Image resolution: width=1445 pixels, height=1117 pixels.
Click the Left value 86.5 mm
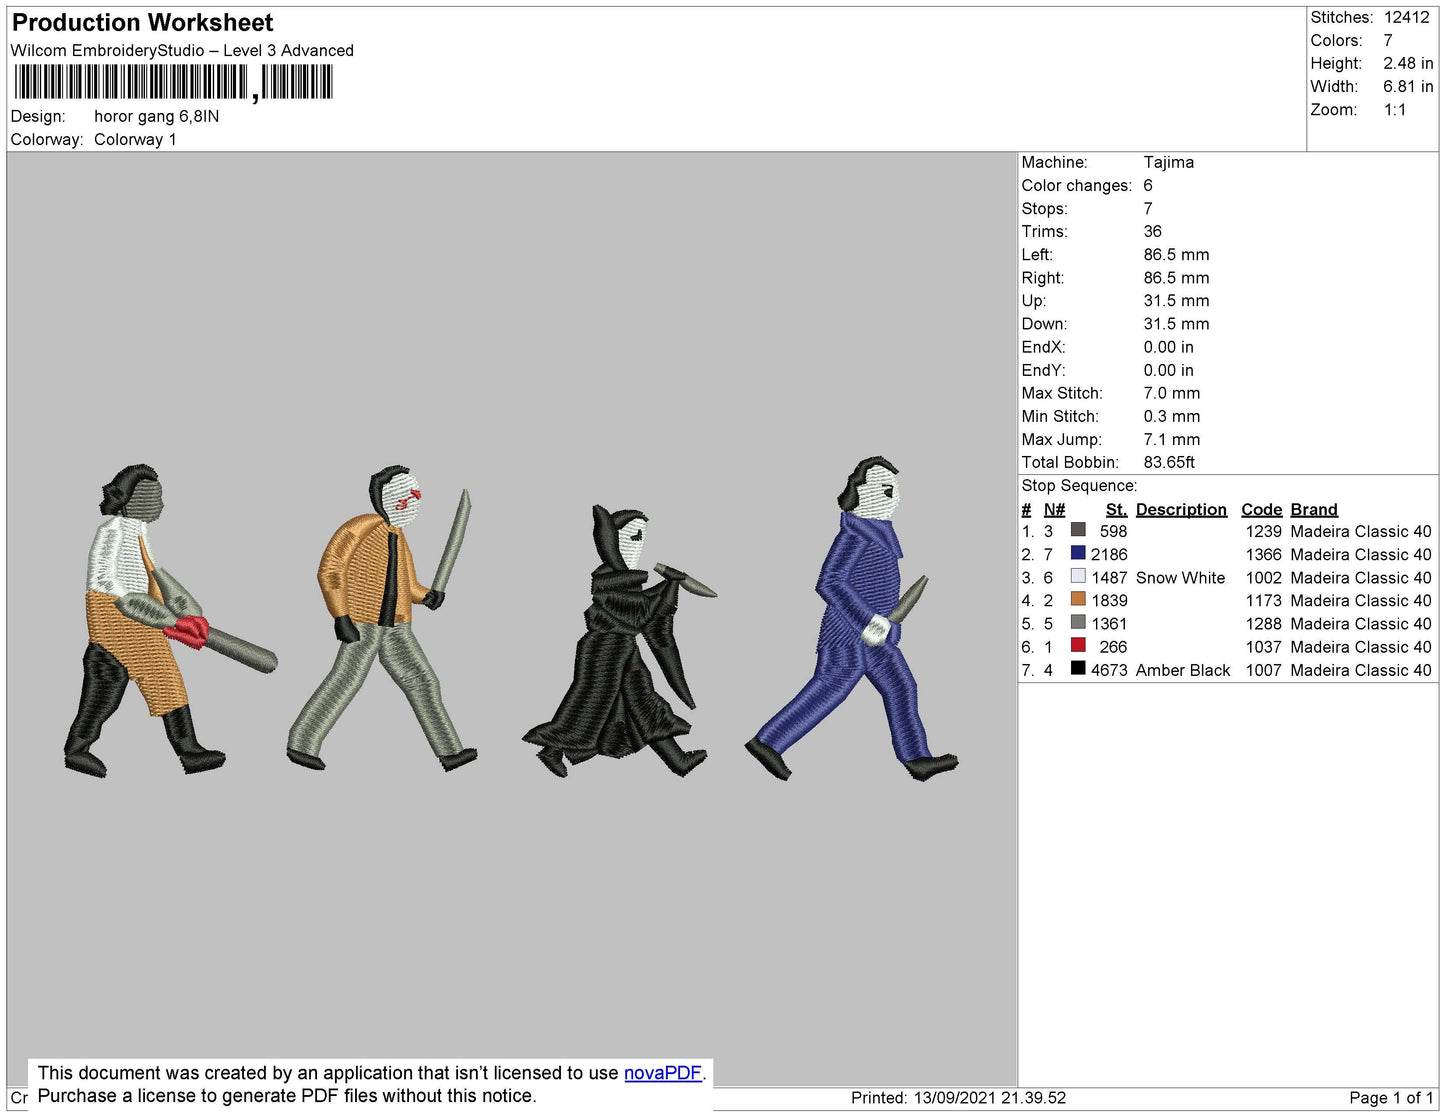(1177, 254)
